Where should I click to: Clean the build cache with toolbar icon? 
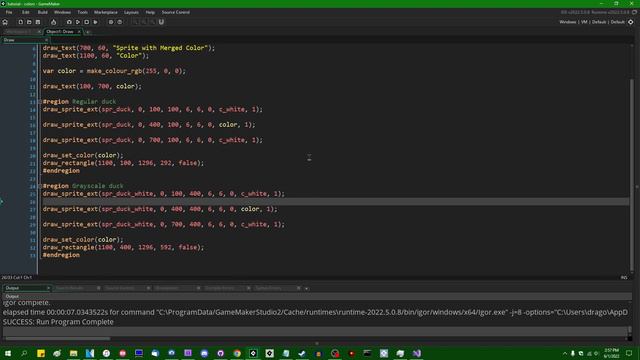96,22
